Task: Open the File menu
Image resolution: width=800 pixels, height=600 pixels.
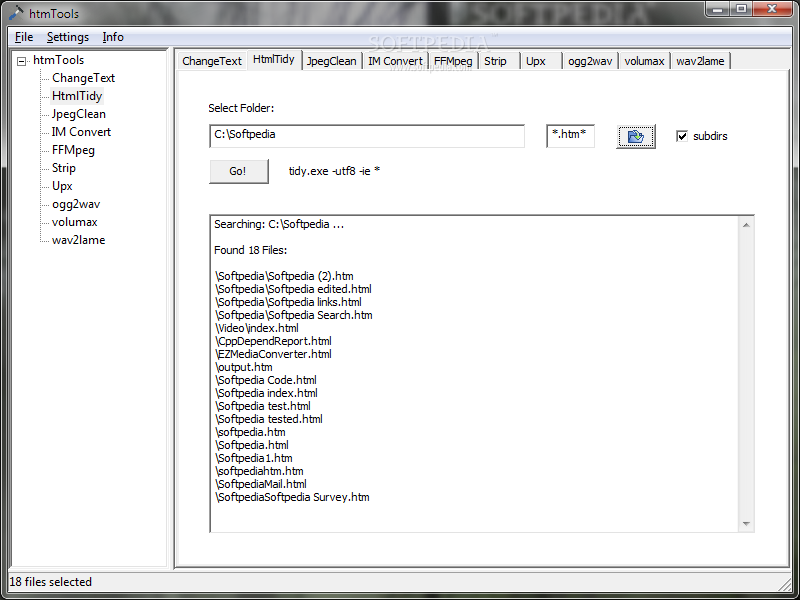Action: tap(24, 37)
